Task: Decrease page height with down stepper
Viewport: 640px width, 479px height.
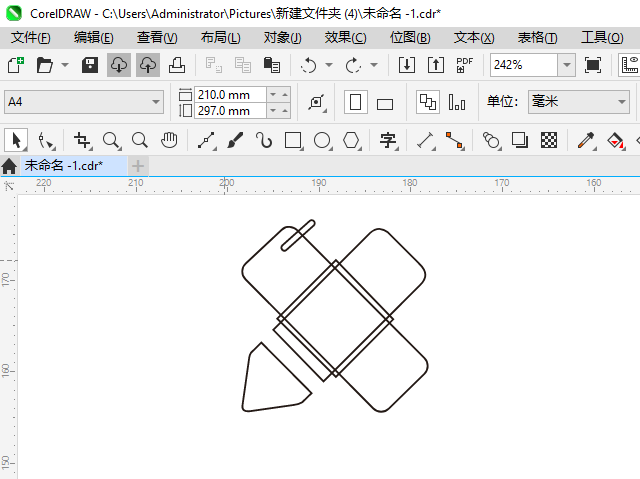Action: pyautogui.click(x=273, y=111)
